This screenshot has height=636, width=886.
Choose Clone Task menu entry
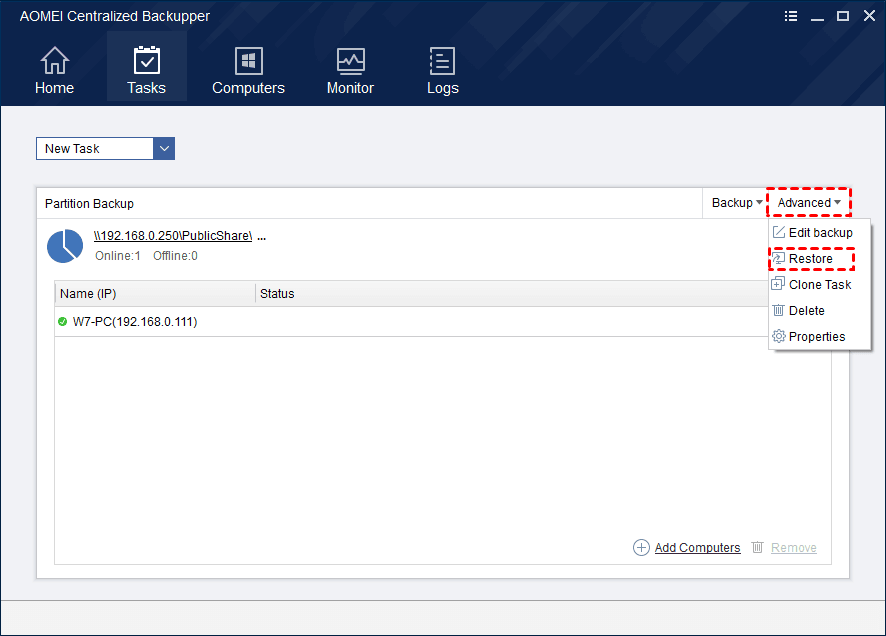click(x=820, y=285)
